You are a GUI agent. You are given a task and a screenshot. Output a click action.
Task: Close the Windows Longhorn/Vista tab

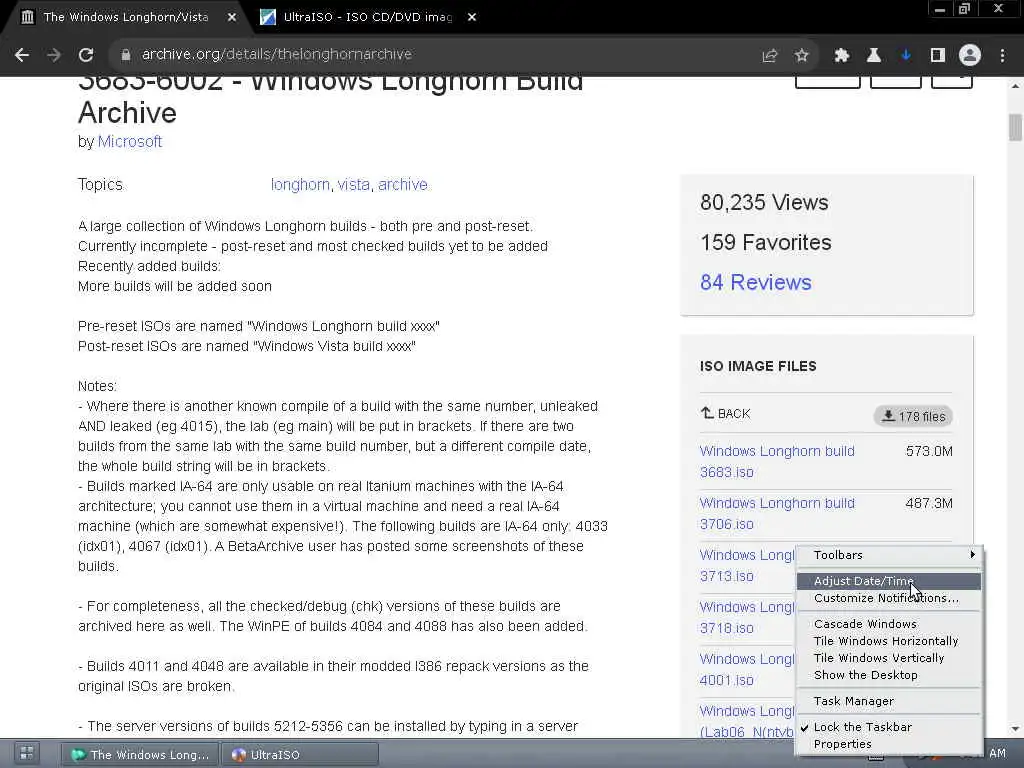[232, 17]
